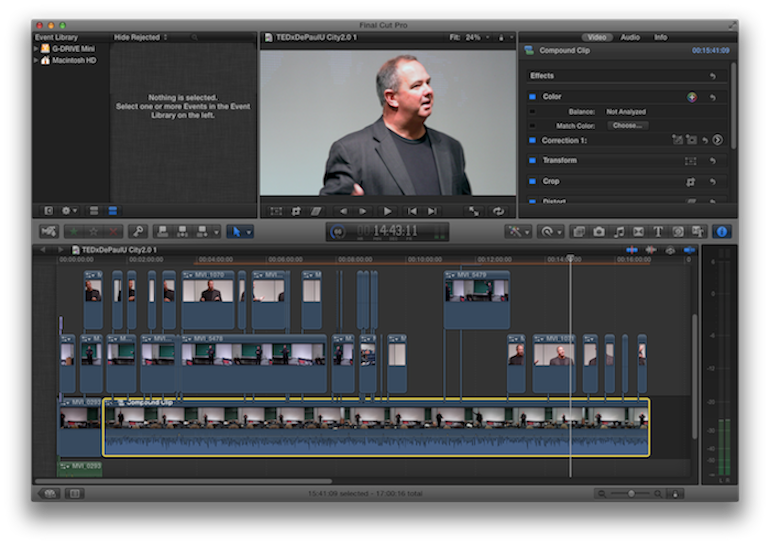Screen dimensions: 770x545
Task: Open the Color Board arrow for Correction 1
Action: [717, 140]
